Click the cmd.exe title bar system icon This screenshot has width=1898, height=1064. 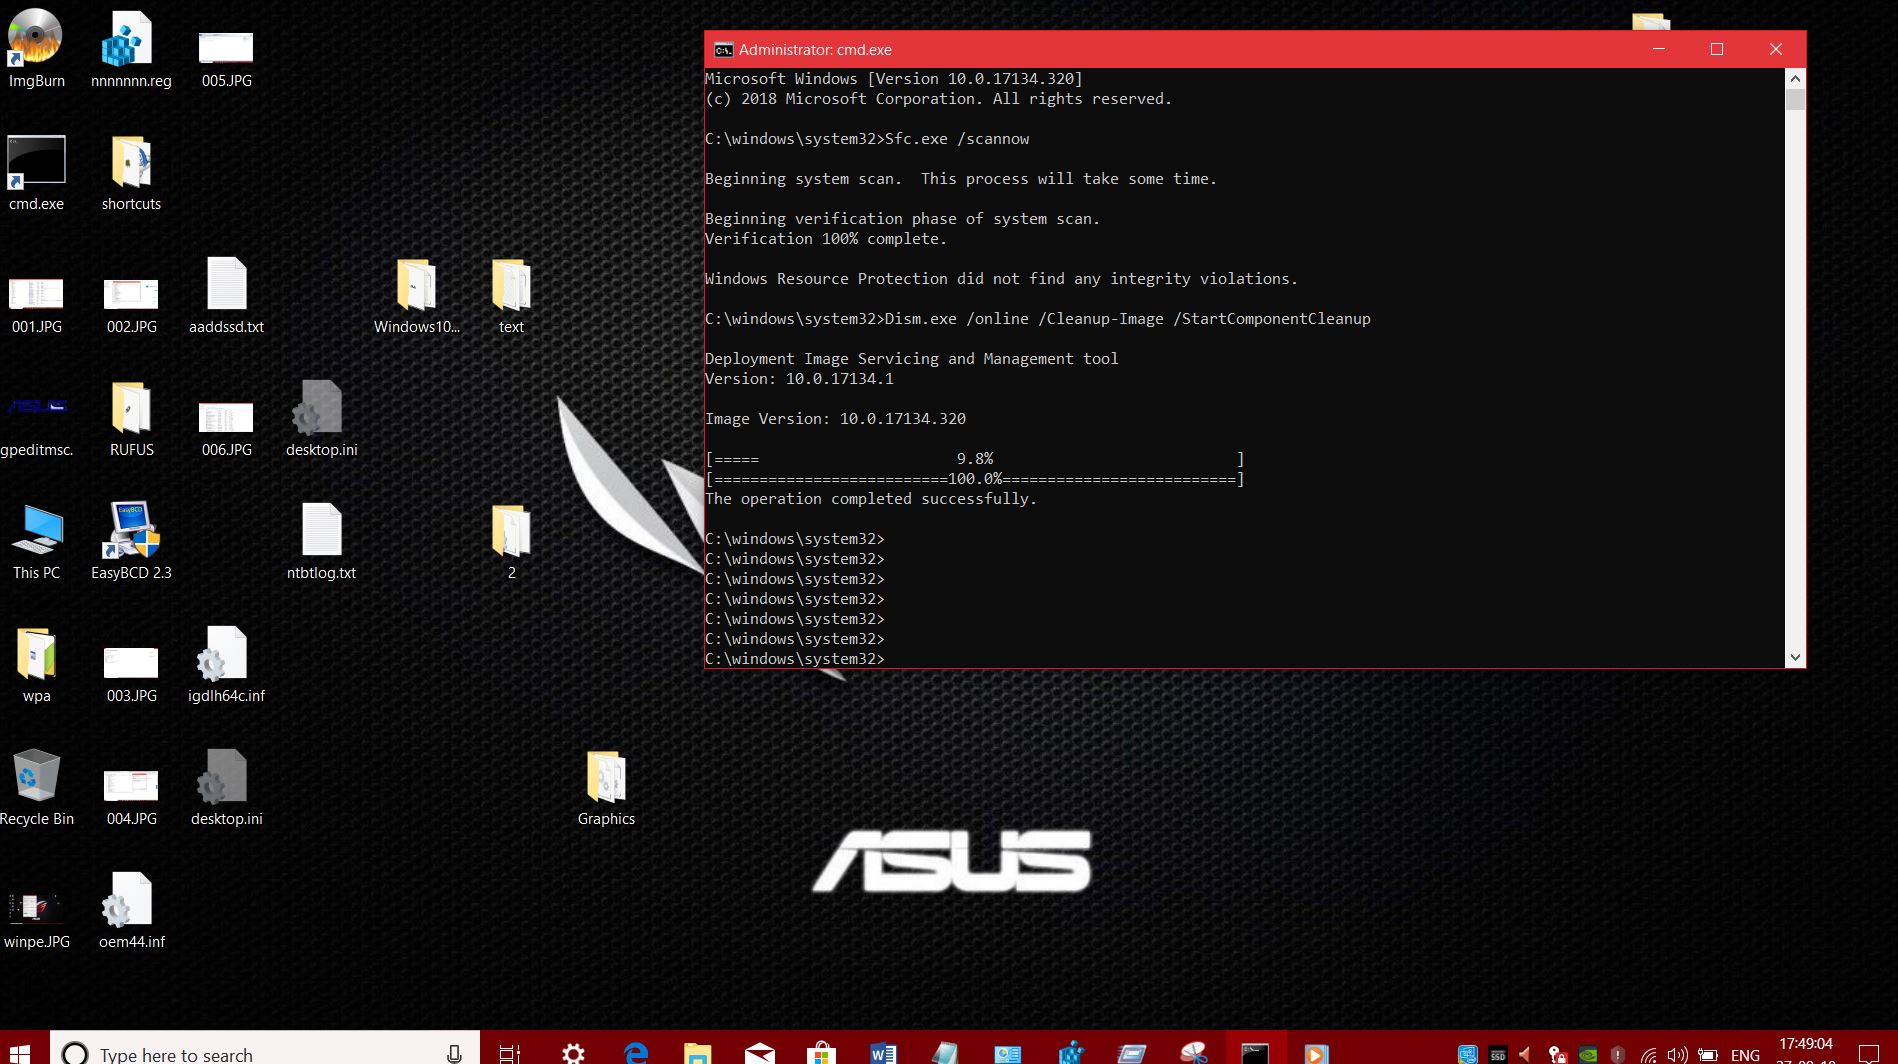[x=723, y=50]
